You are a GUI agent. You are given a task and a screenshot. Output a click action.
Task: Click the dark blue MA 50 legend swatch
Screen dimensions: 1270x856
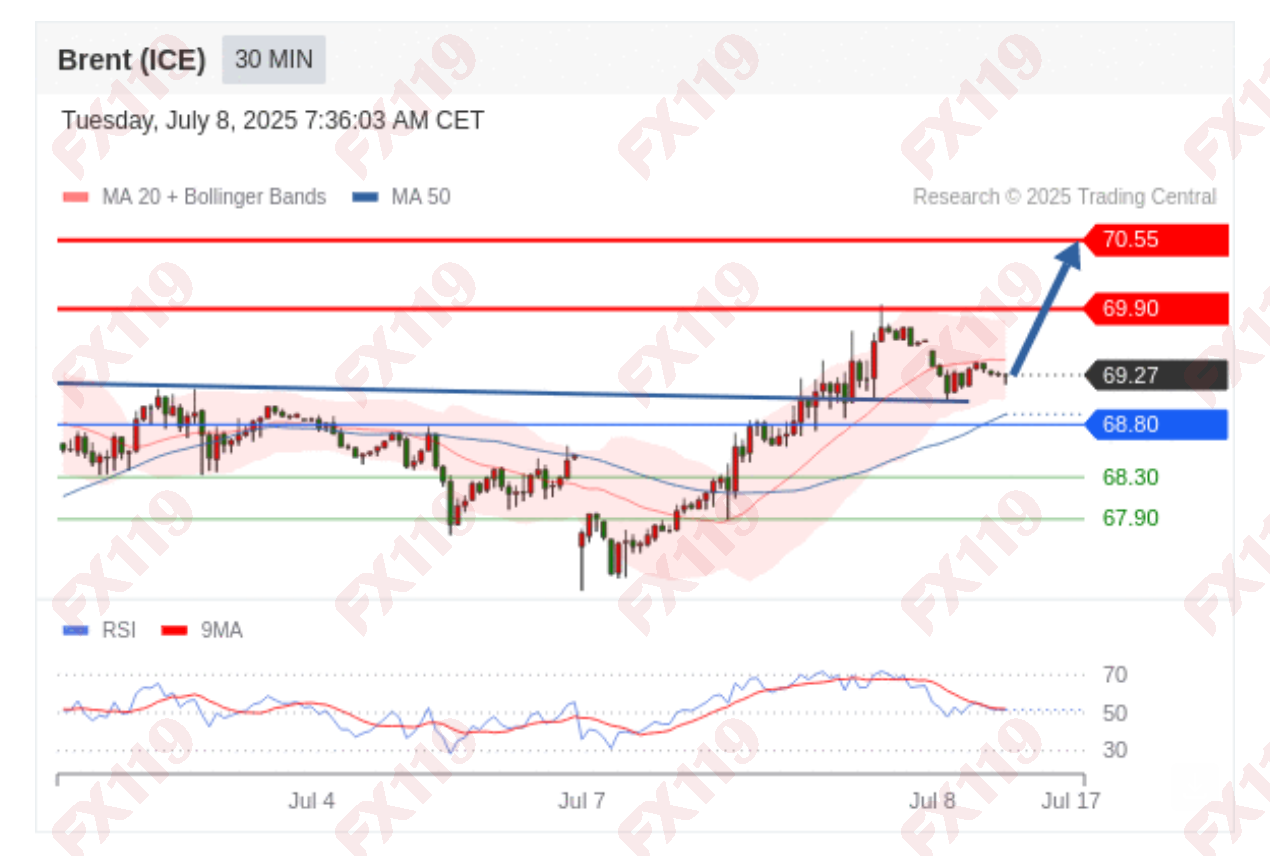pos(366,197)
